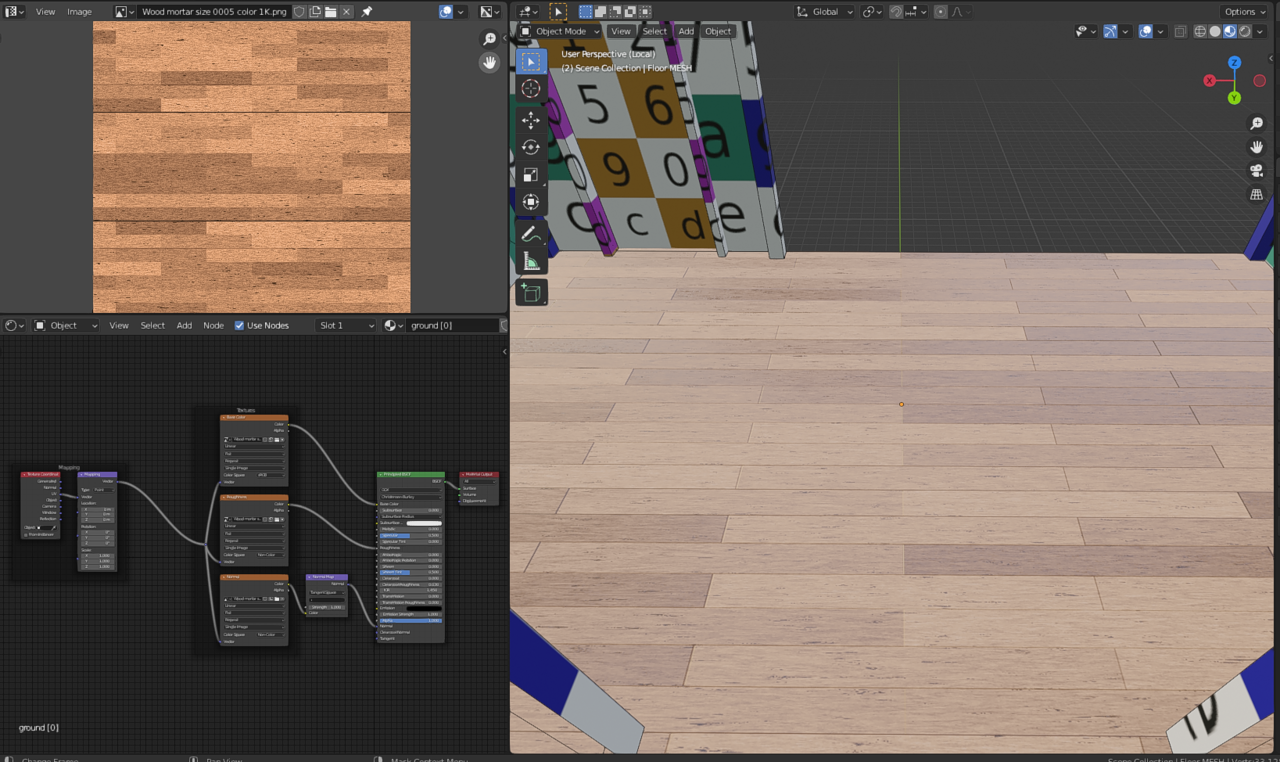Click the Subsurface Color white swatch
Screen dimensions: 1280x762
click(424, 523)
